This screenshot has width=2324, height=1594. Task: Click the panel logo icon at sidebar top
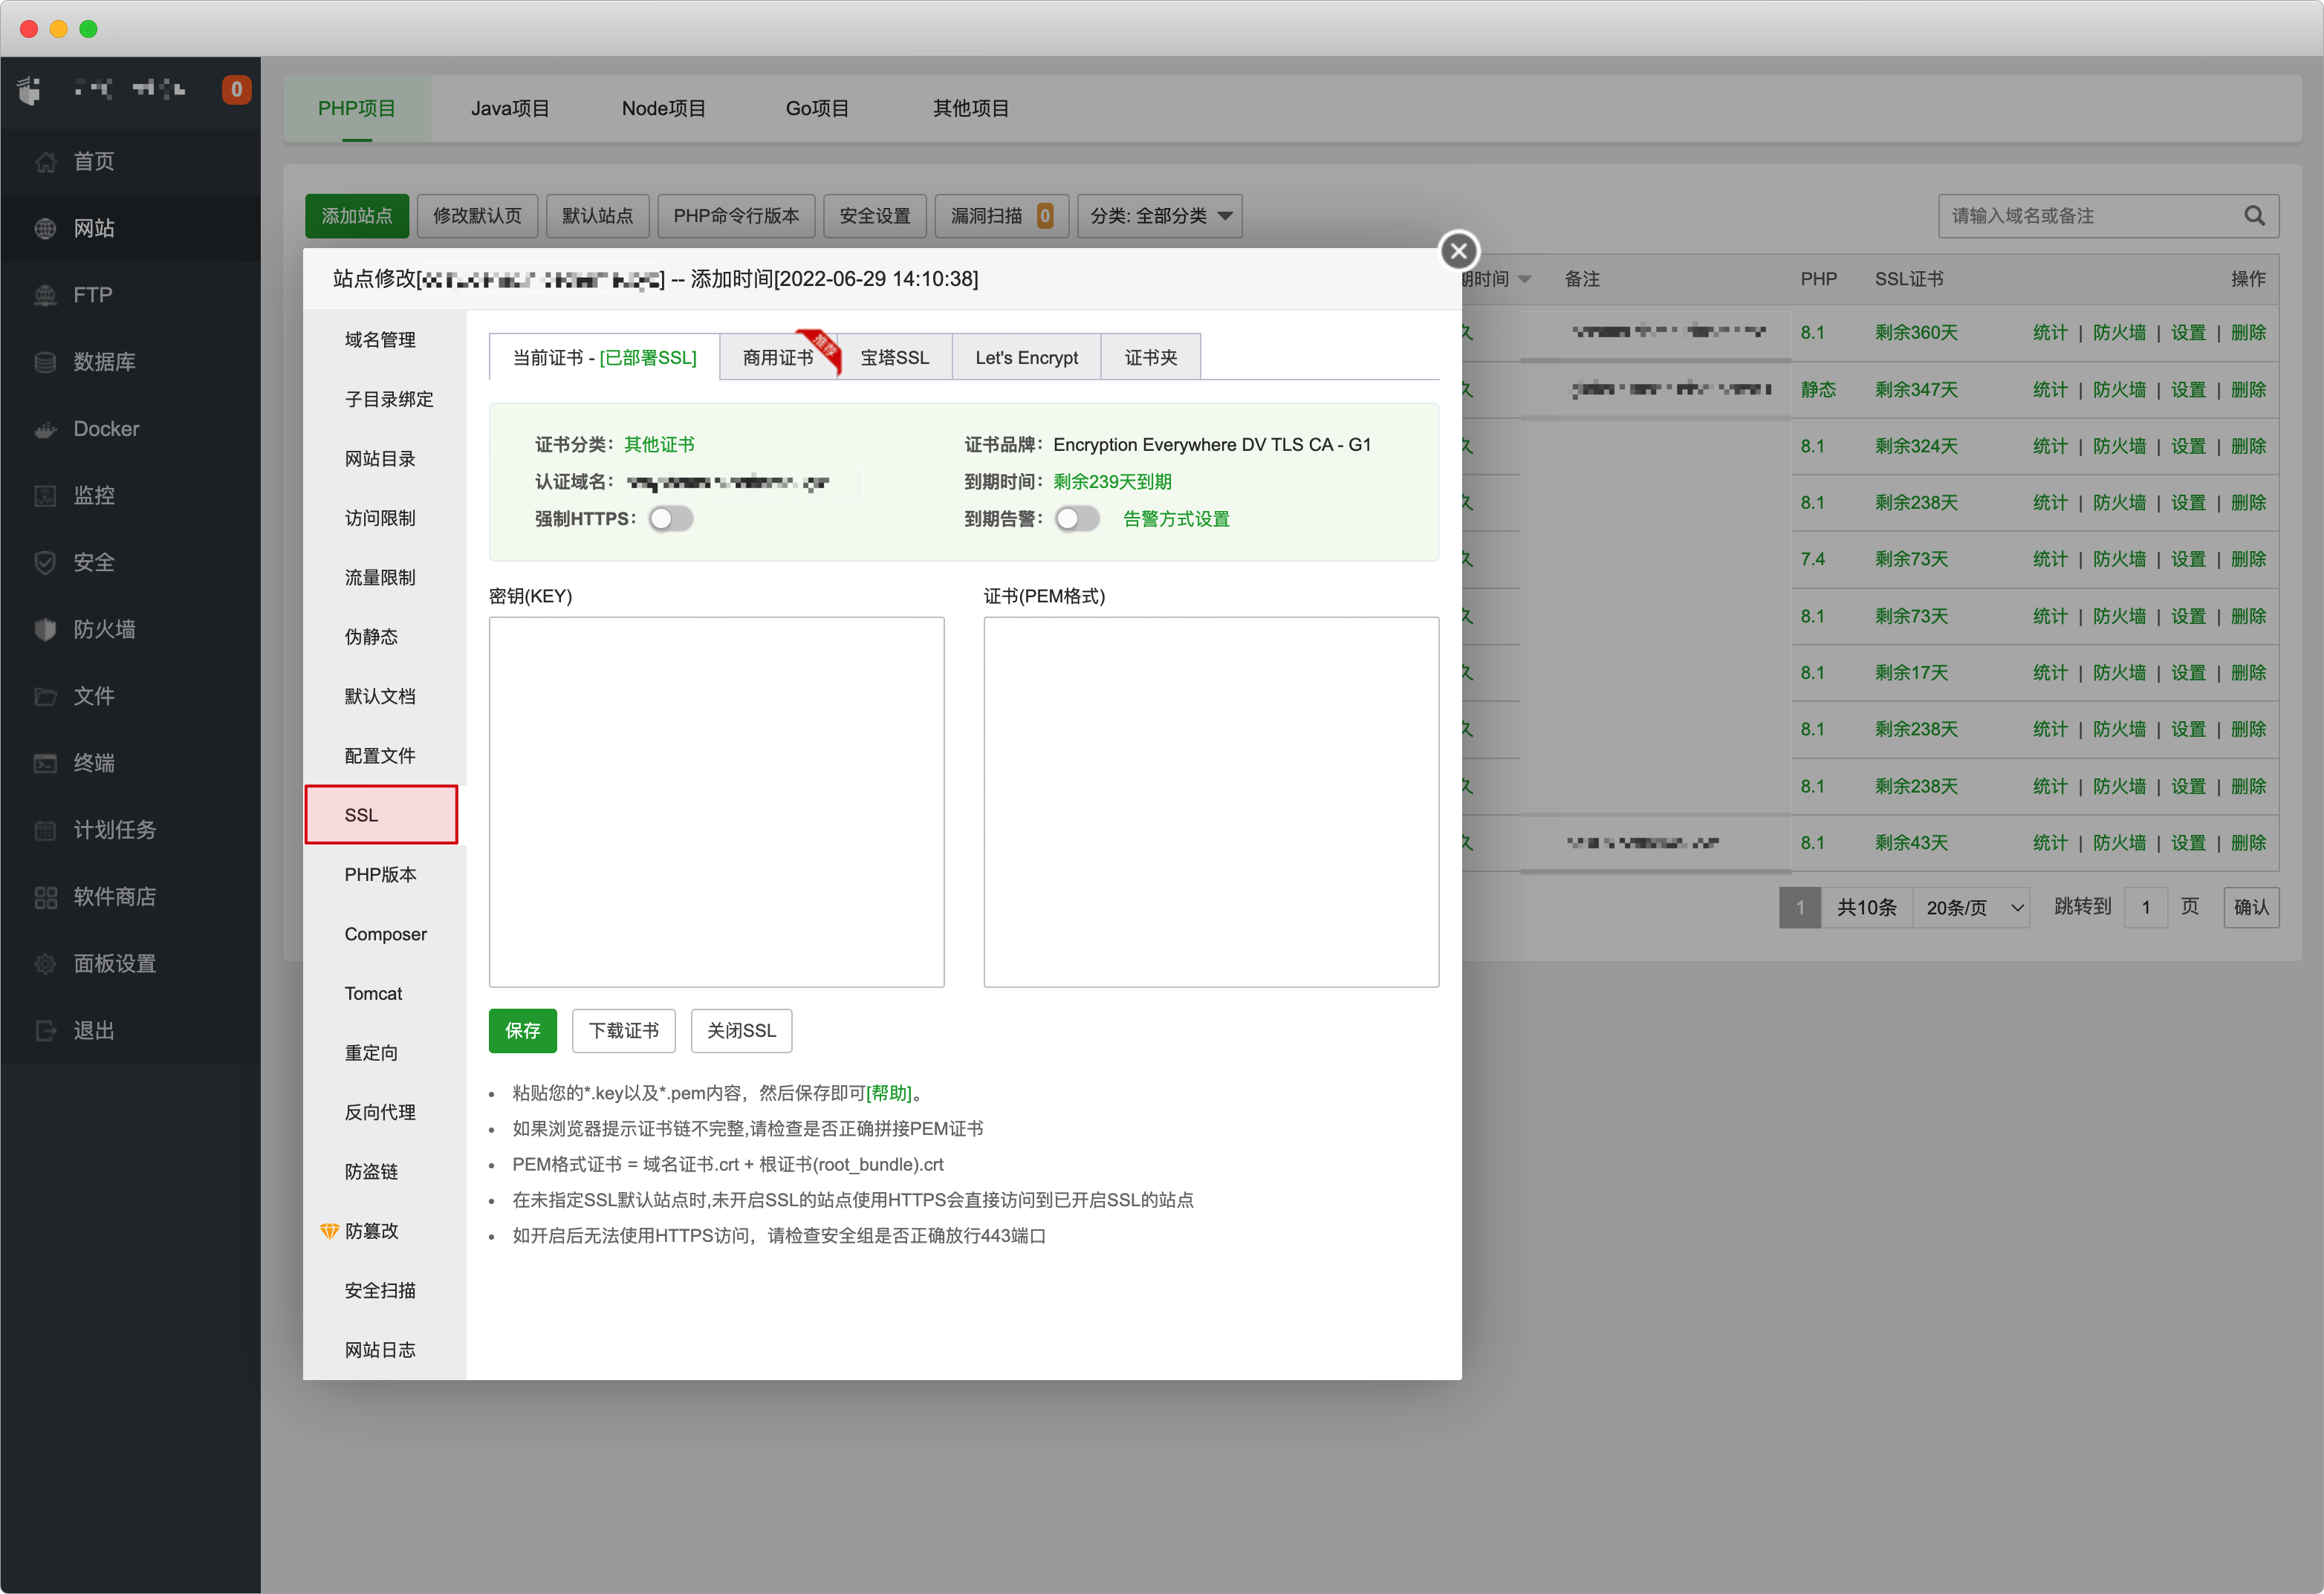[30, 90]
